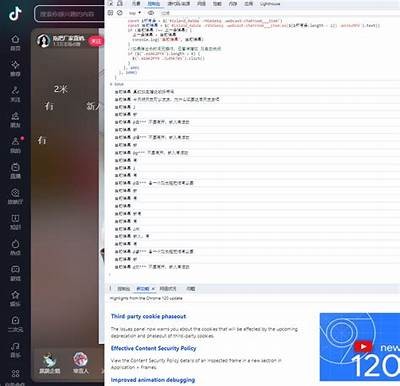Click the first gift icon at bottom
This screenshot has width=400, height=386.
click(x=49, y=360)
